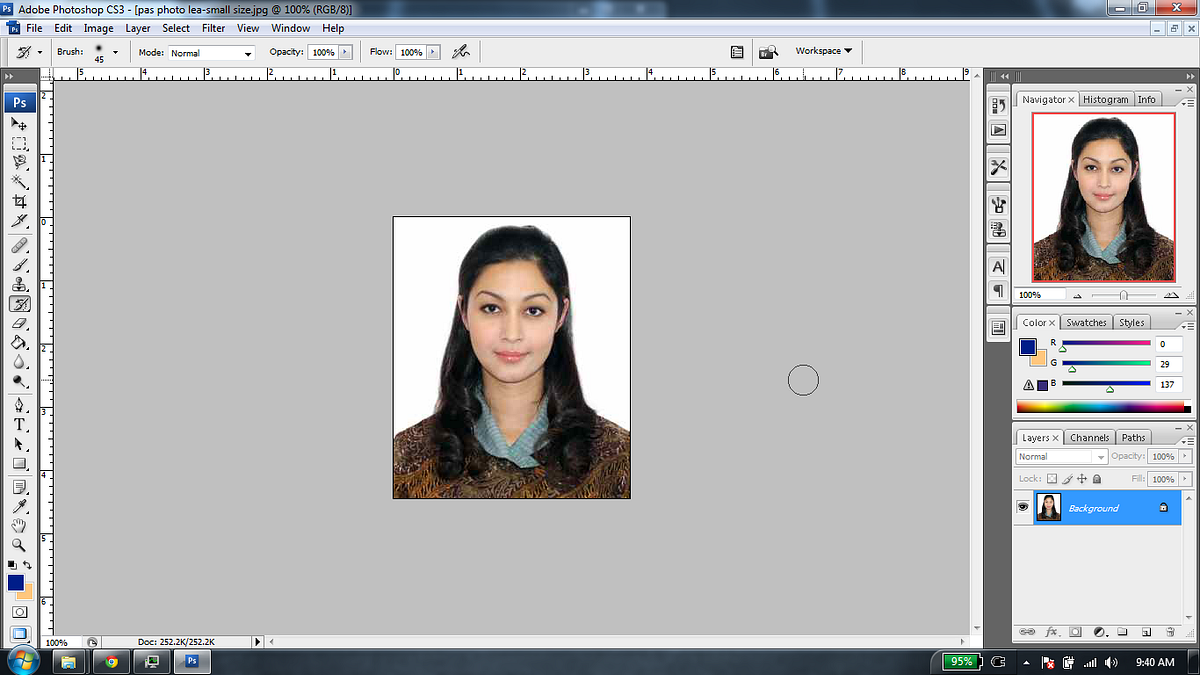This screenshot has width=1200, height=675.
Task: Delete layer using the trash button
Action: click(x=1168, y=632)
